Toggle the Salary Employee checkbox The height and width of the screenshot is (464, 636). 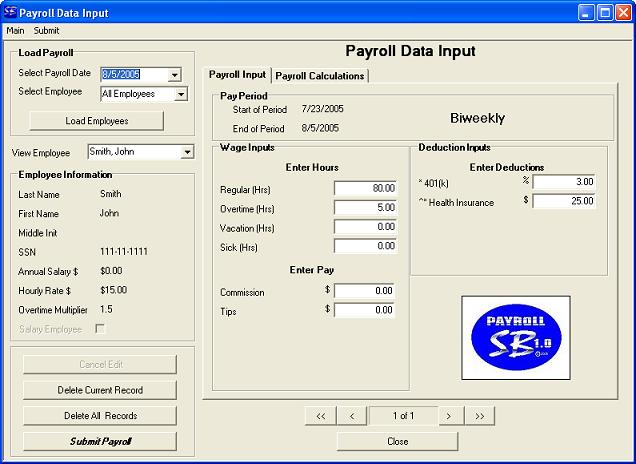point(100,328)
